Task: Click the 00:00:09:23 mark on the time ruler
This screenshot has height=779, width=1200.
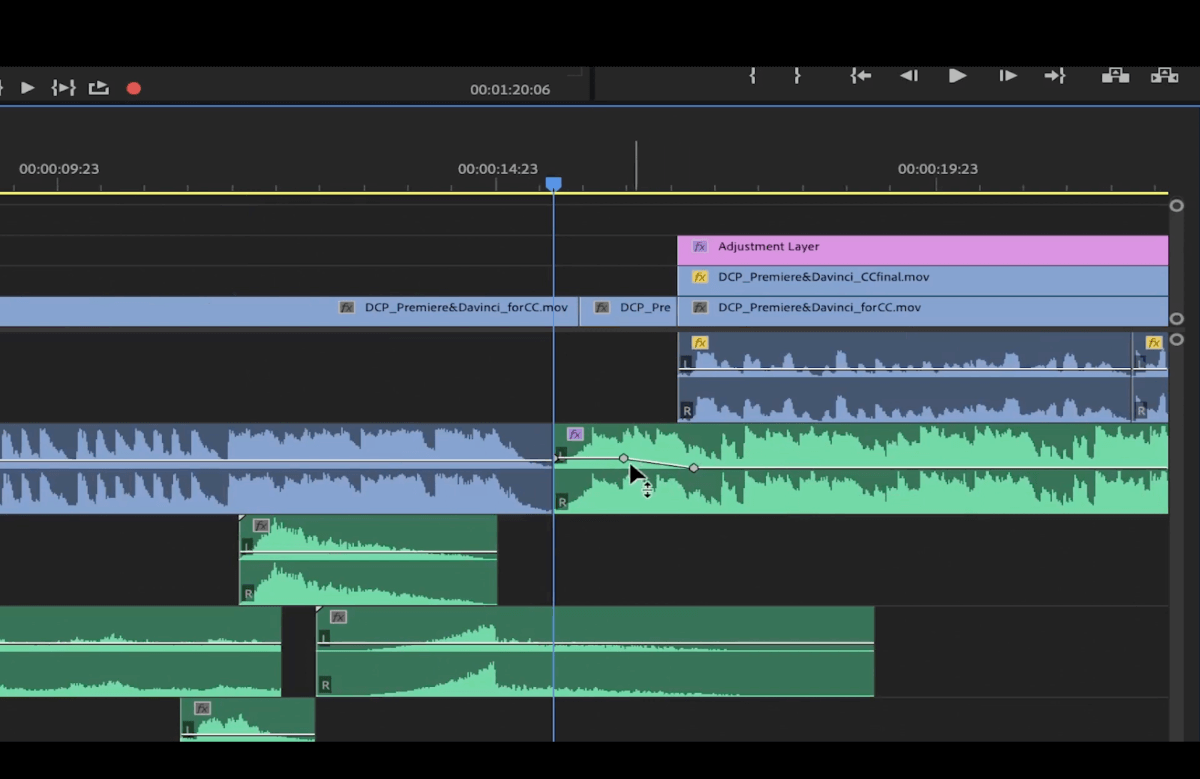Action: [59, 169]
